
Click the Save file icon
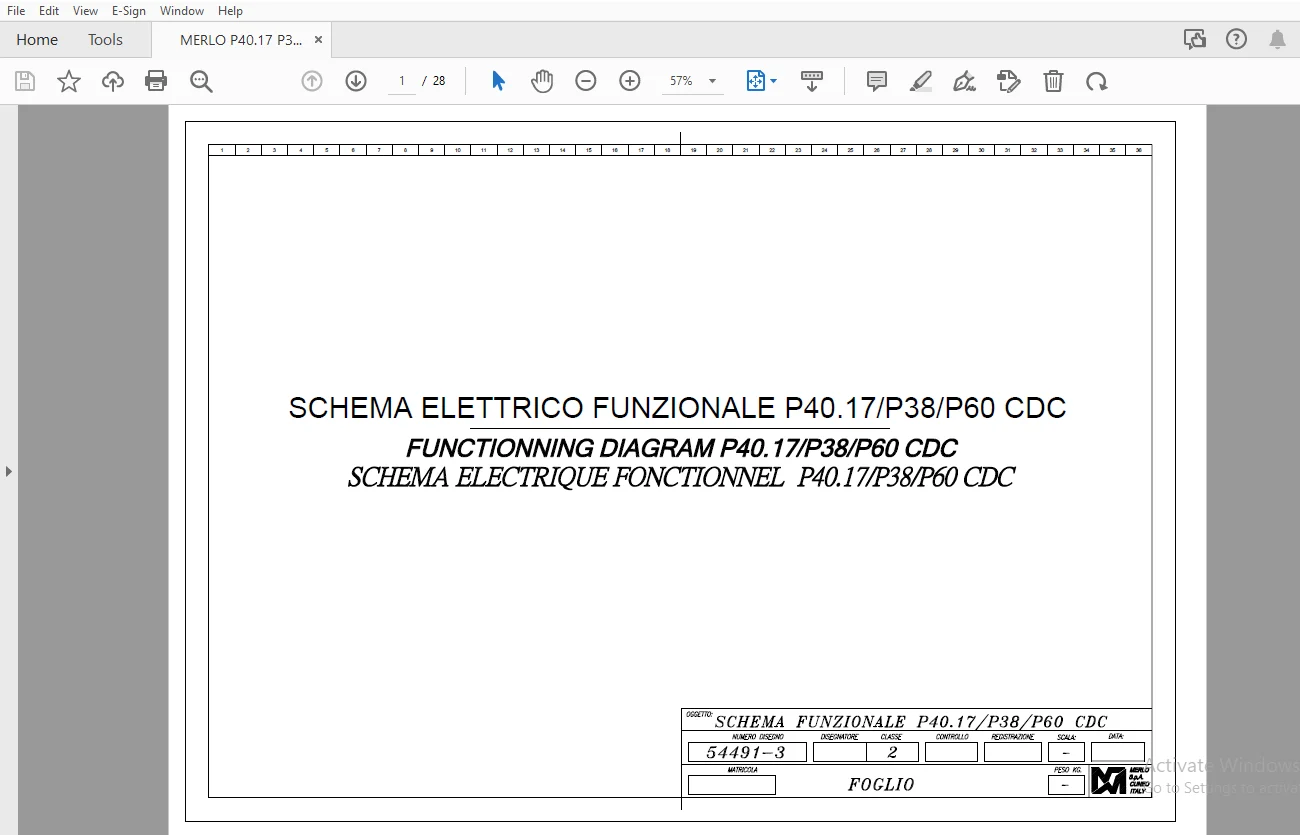pos(25,81)
